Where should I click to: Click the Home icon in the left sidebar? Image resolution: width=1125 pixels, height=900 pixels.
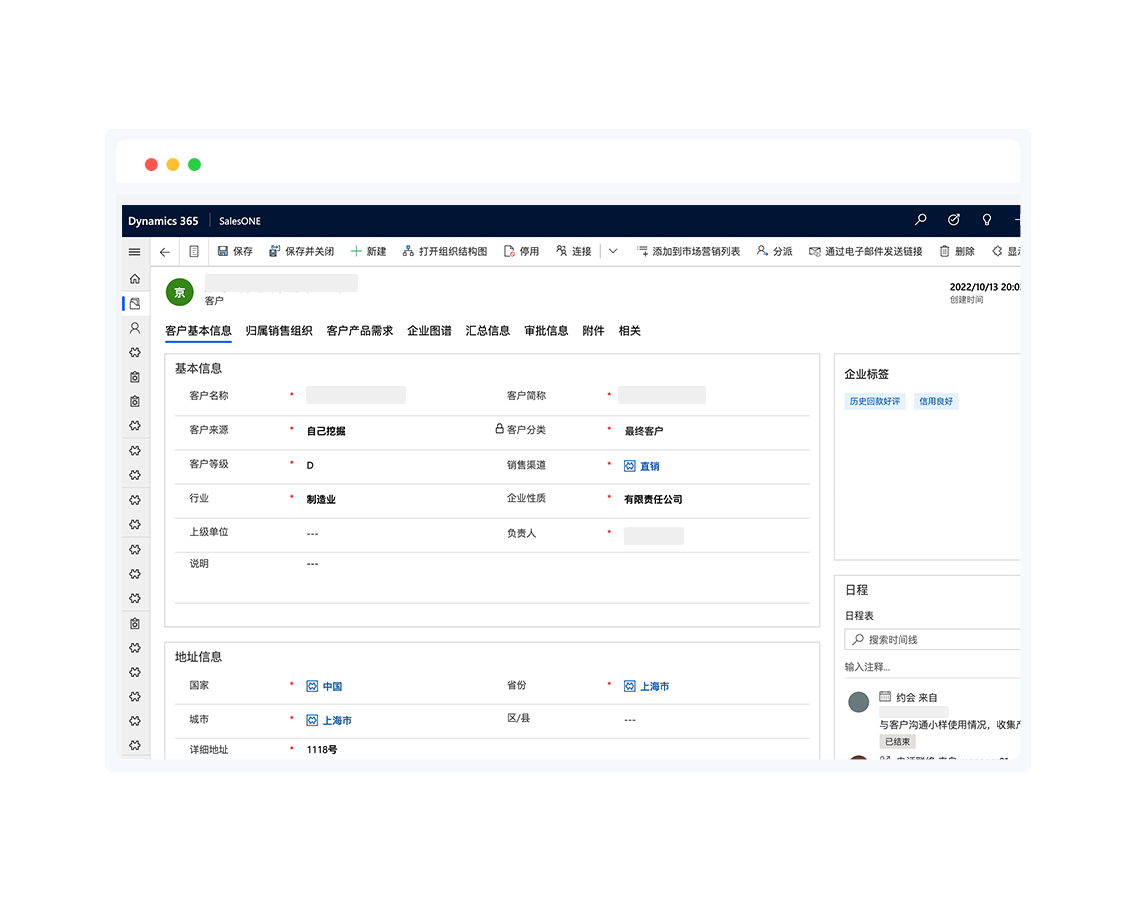pyautogui.click(x=135, y=278)
